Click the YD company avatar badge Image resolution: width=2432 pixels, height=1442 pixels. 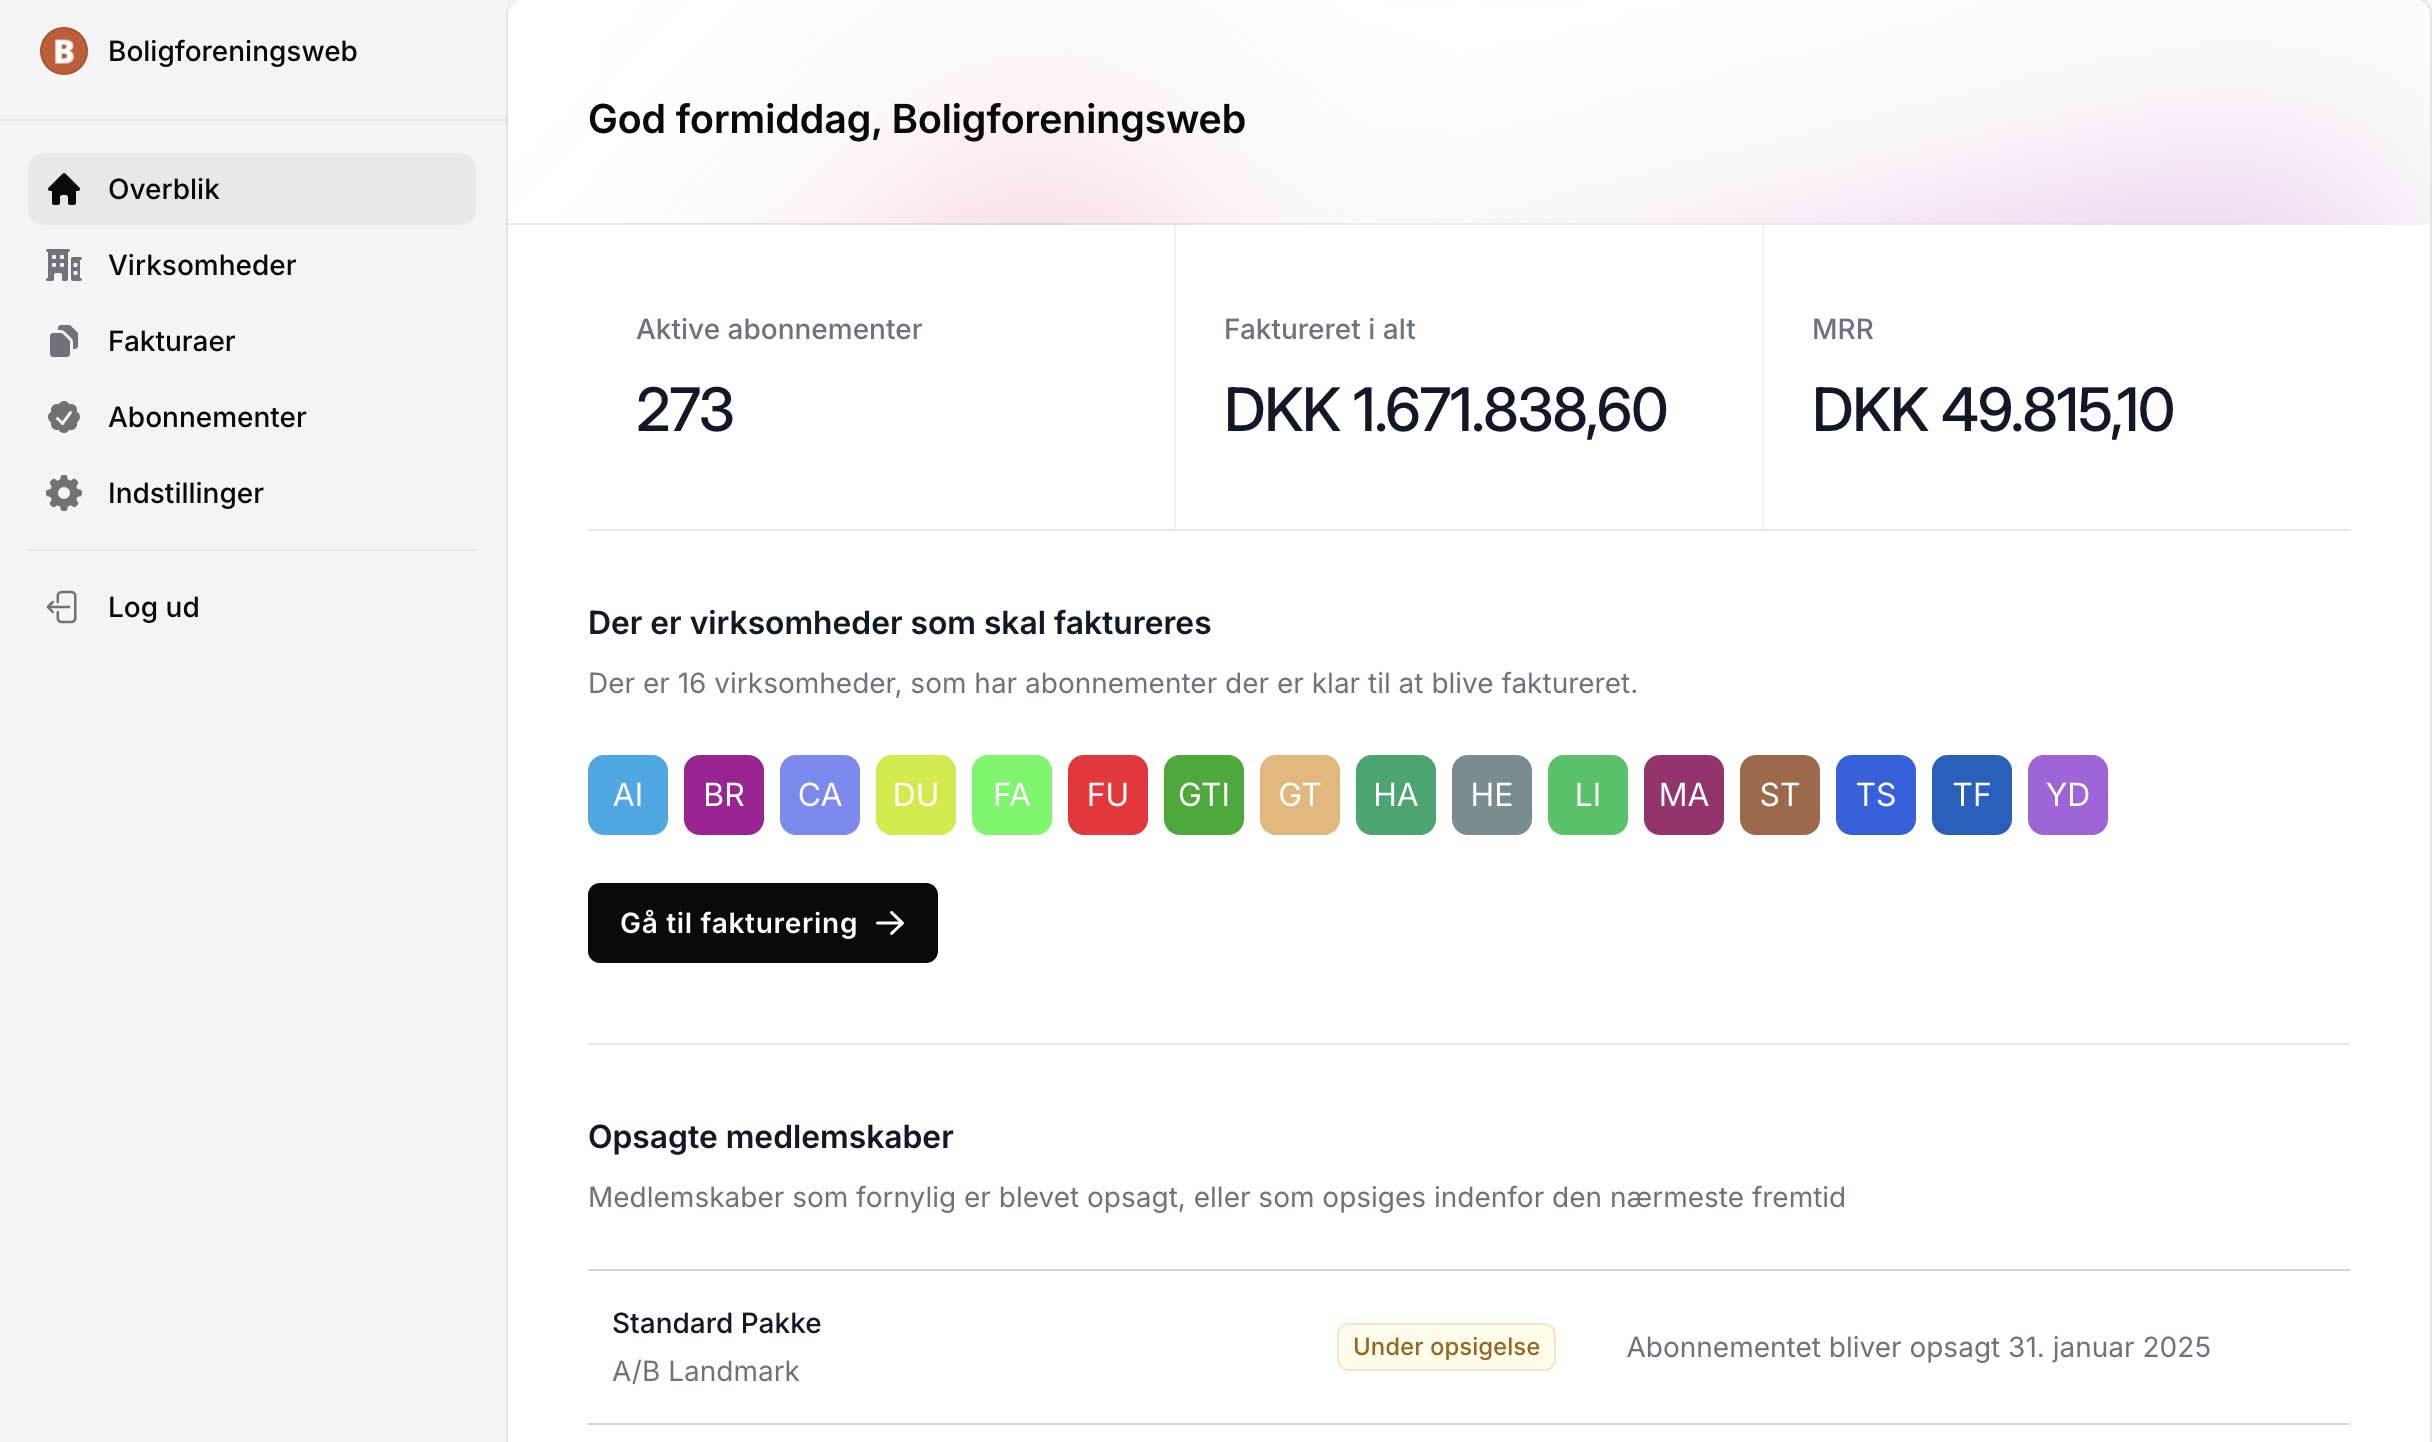[x=2066, y=793]
